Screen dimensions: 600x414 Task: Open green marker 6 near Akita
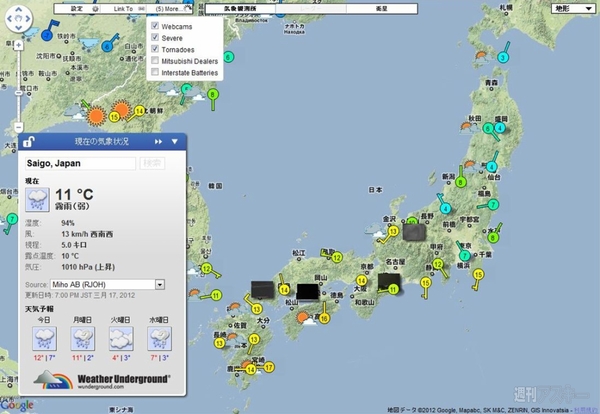pos(488,129)
